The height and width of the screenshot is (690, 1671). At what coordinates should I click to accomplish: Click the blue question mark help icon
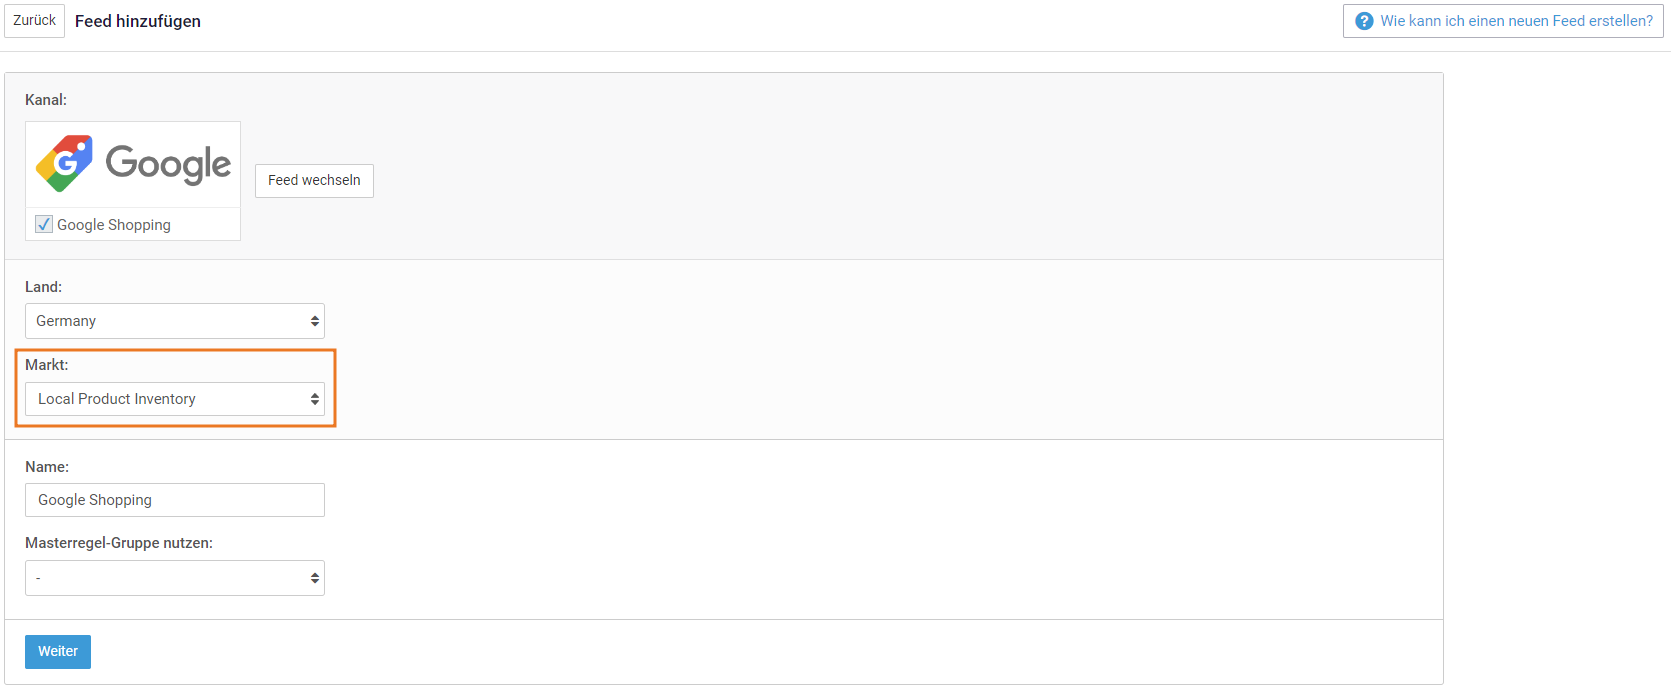point(1363,20)
